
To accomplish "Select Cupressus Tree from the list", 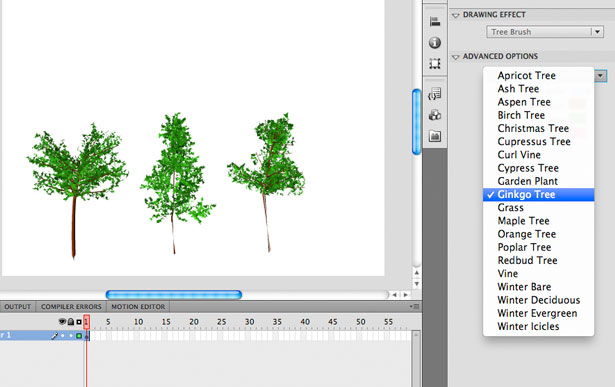I will pyautogui.click(x=539, y=142).
